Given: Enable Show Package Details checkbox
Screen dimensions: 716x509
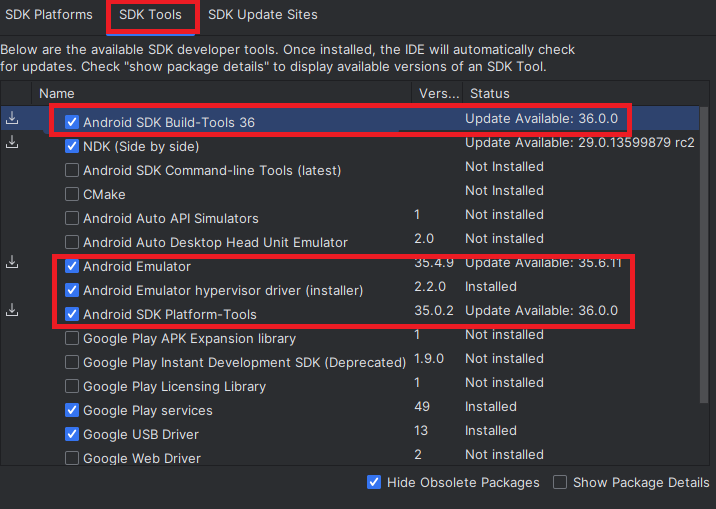Looking at the screenshot, I should point(560,482).
